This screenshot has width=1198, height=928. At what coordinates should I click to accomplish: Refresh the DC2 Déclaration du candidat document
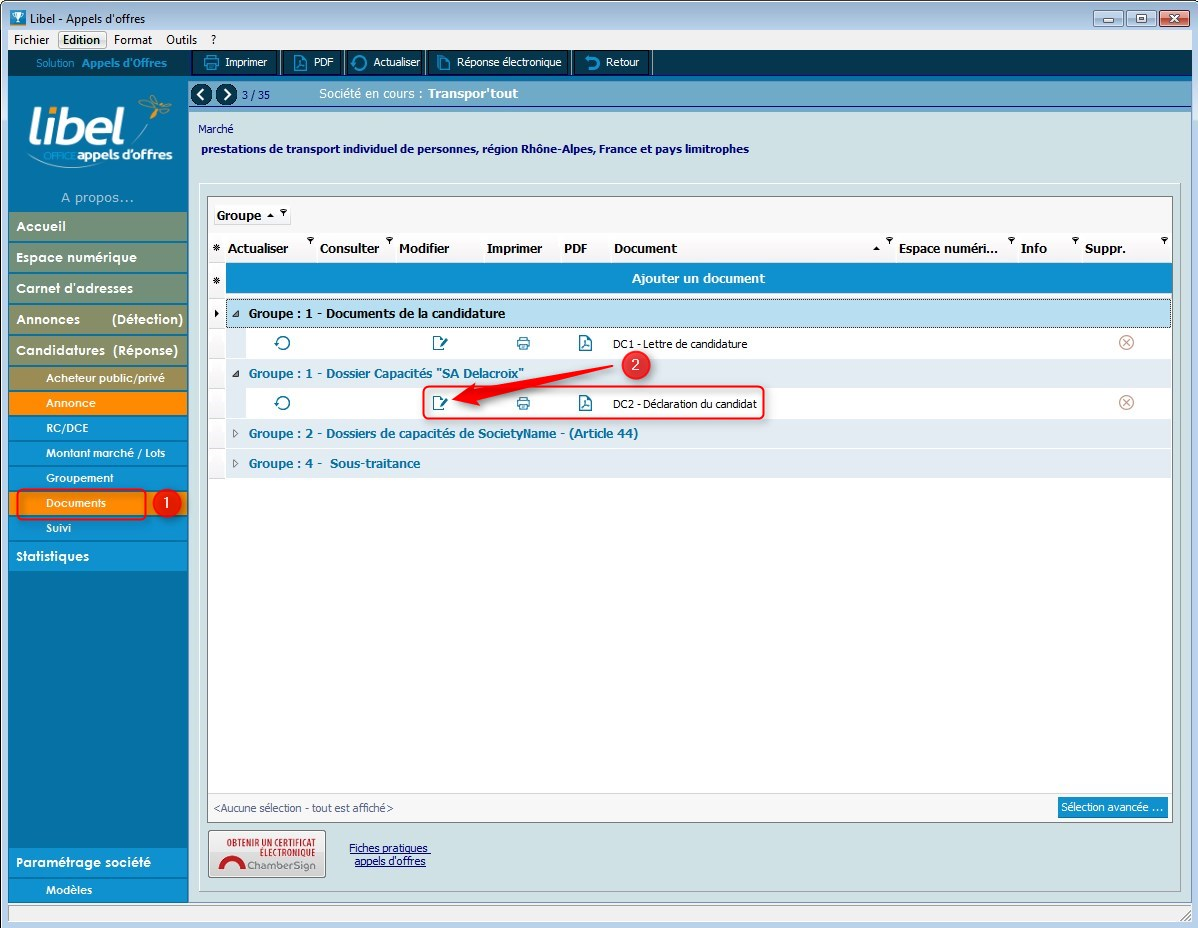pyautogui.click(x=282, y=403)
